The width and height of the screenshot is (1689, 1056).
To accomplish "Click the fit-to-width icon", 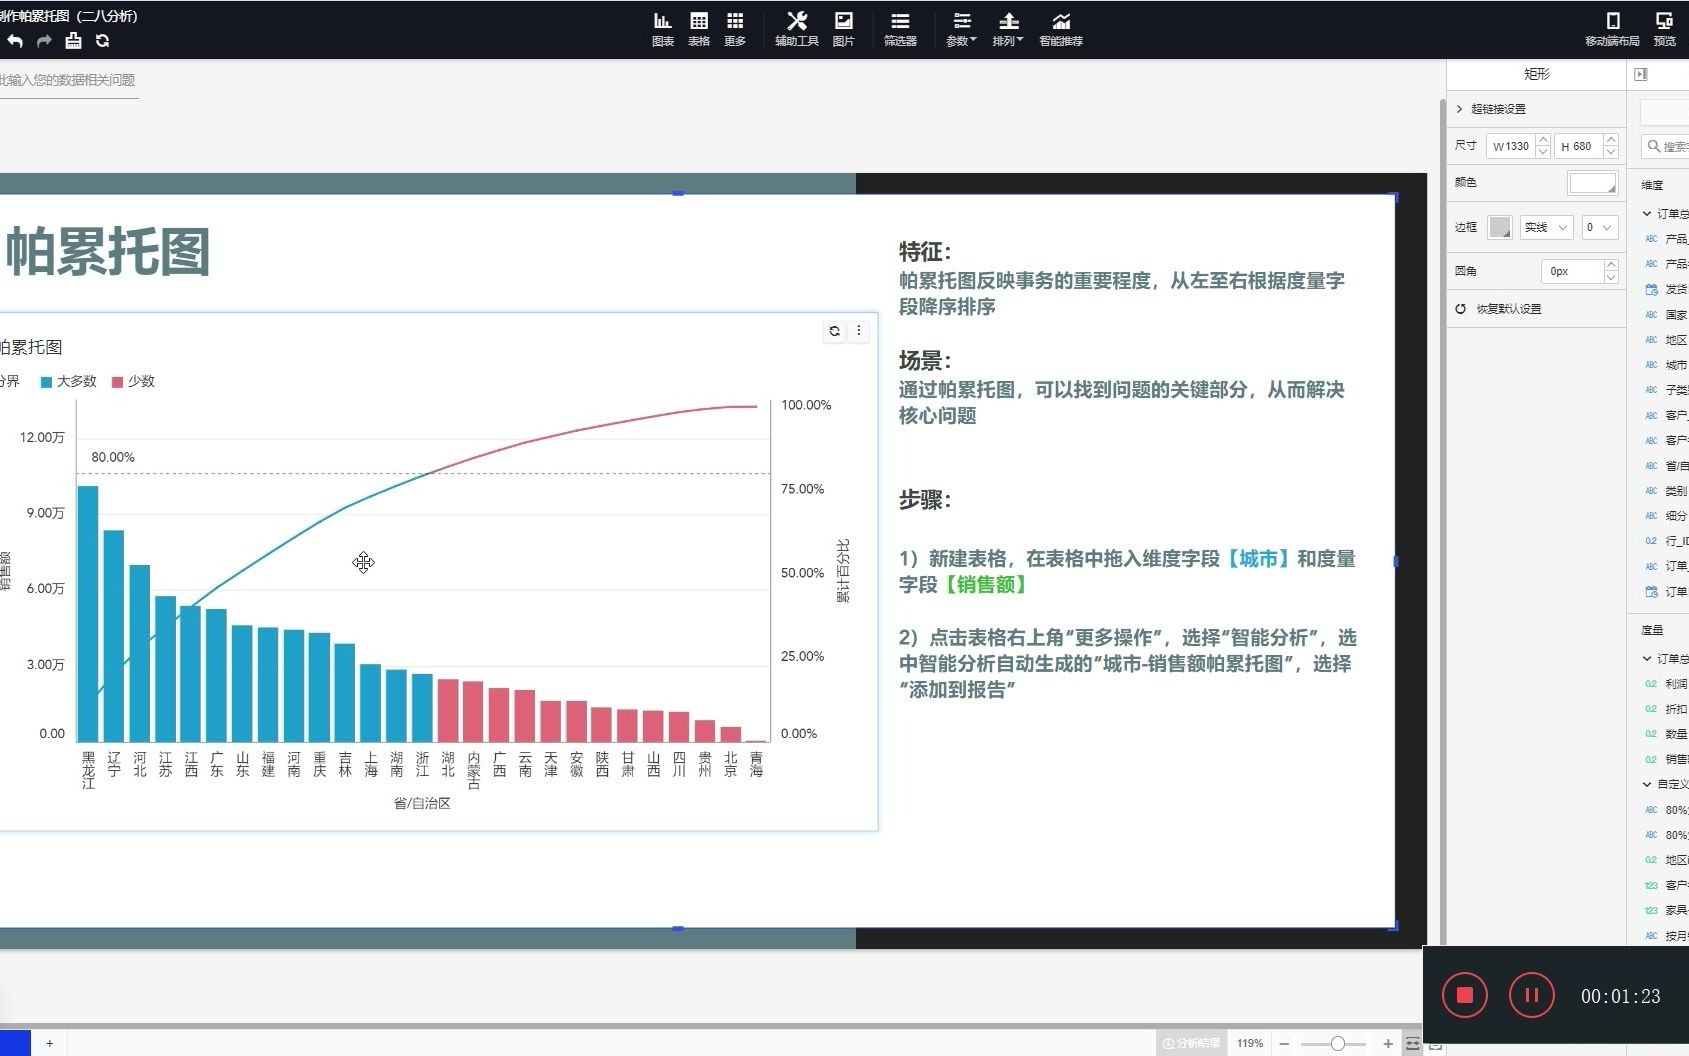I will [x=1412, y=1043].
